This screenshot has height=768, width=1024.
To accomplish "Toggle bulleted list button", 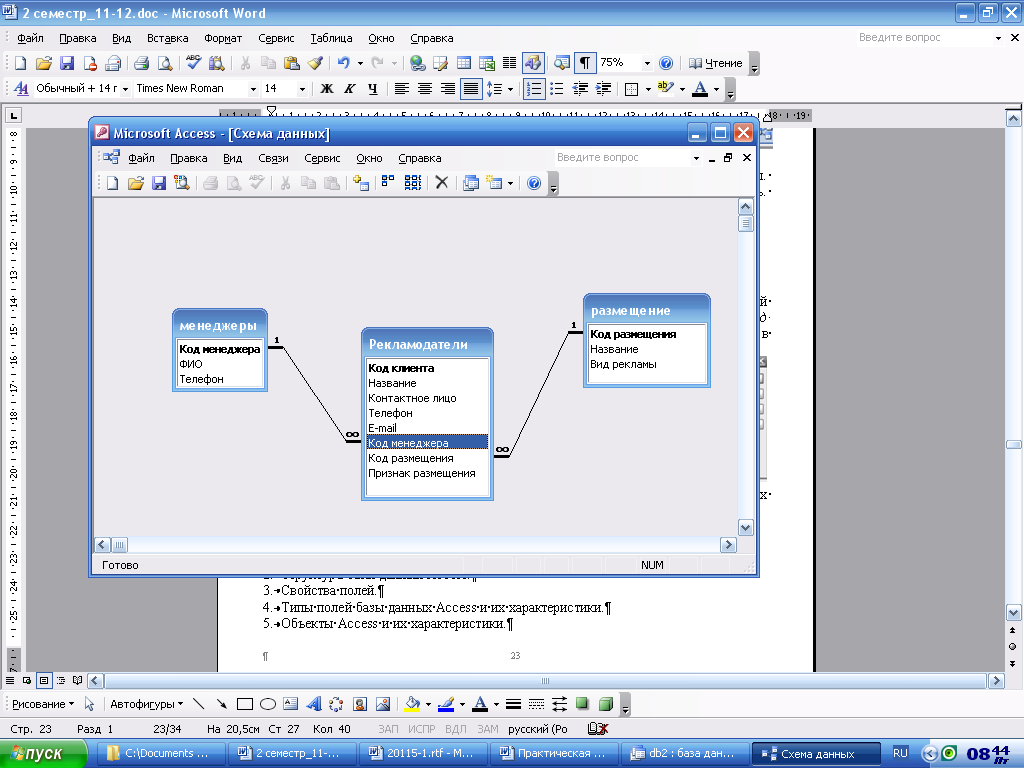I will 557,88.
